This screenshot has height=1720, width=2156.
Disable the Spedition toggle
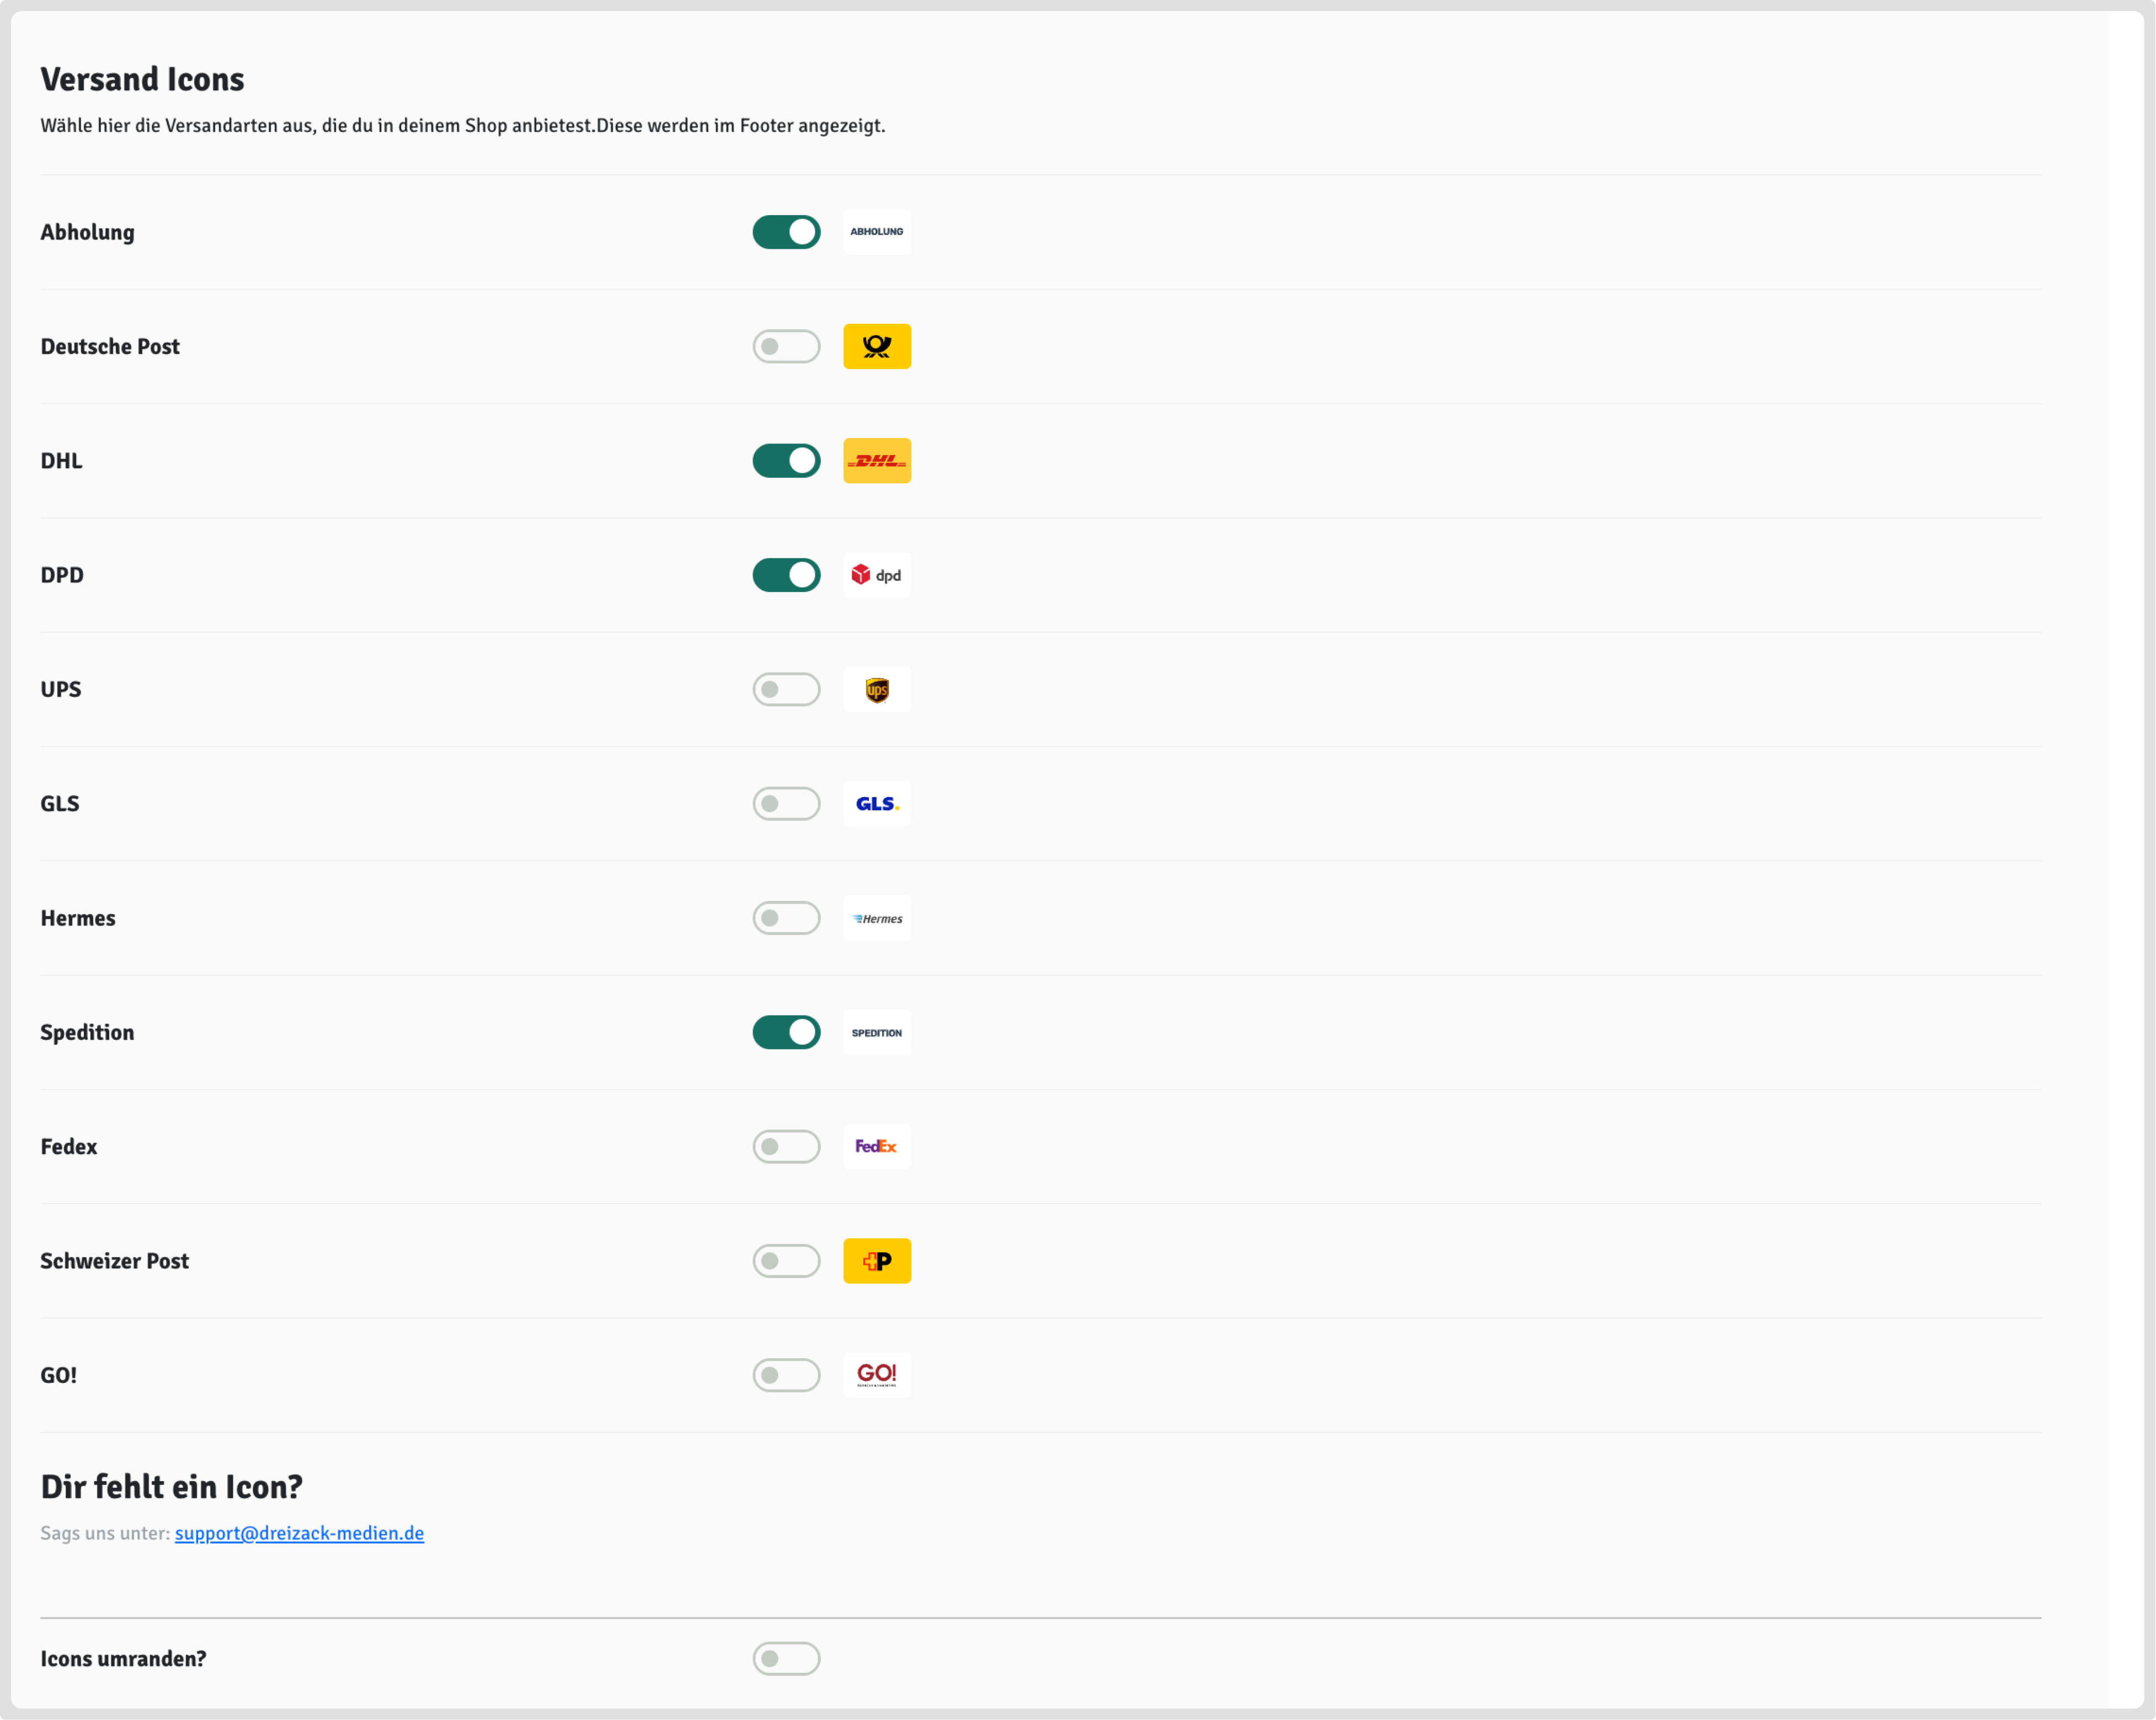(786, 1032)
